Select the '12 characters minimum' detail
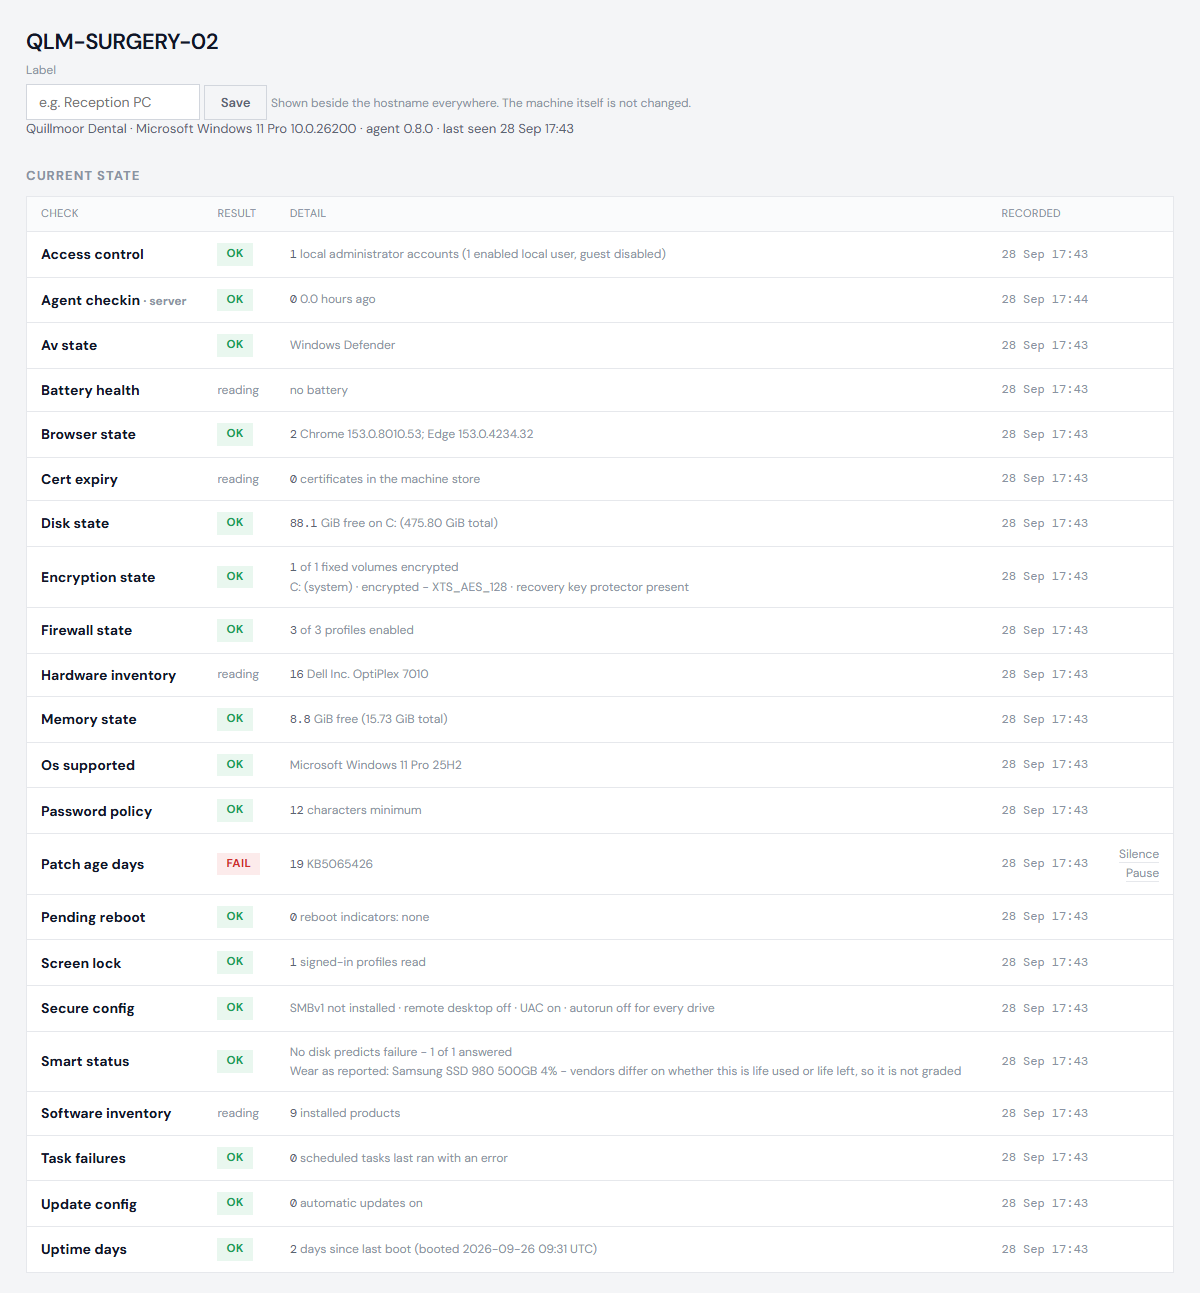Image resolution: width=1200 pixels, height=1293 pixels. point(355,810)
